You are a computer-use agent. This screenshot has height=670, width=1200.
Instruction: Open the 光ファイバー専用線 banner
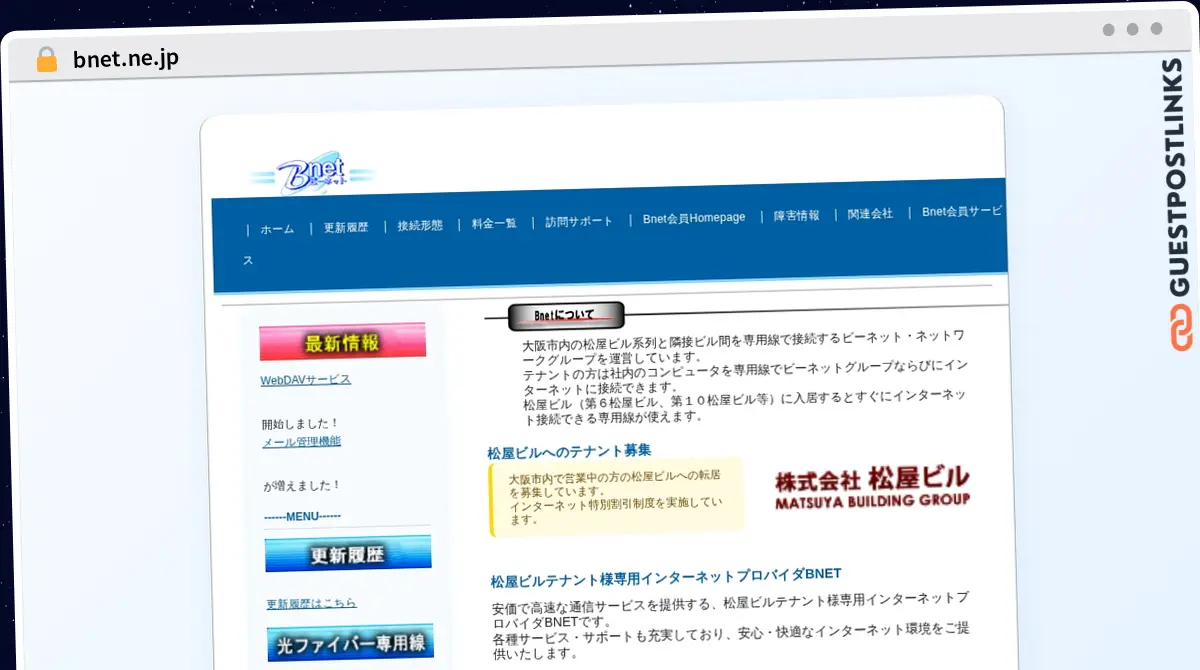coord(349,643)
